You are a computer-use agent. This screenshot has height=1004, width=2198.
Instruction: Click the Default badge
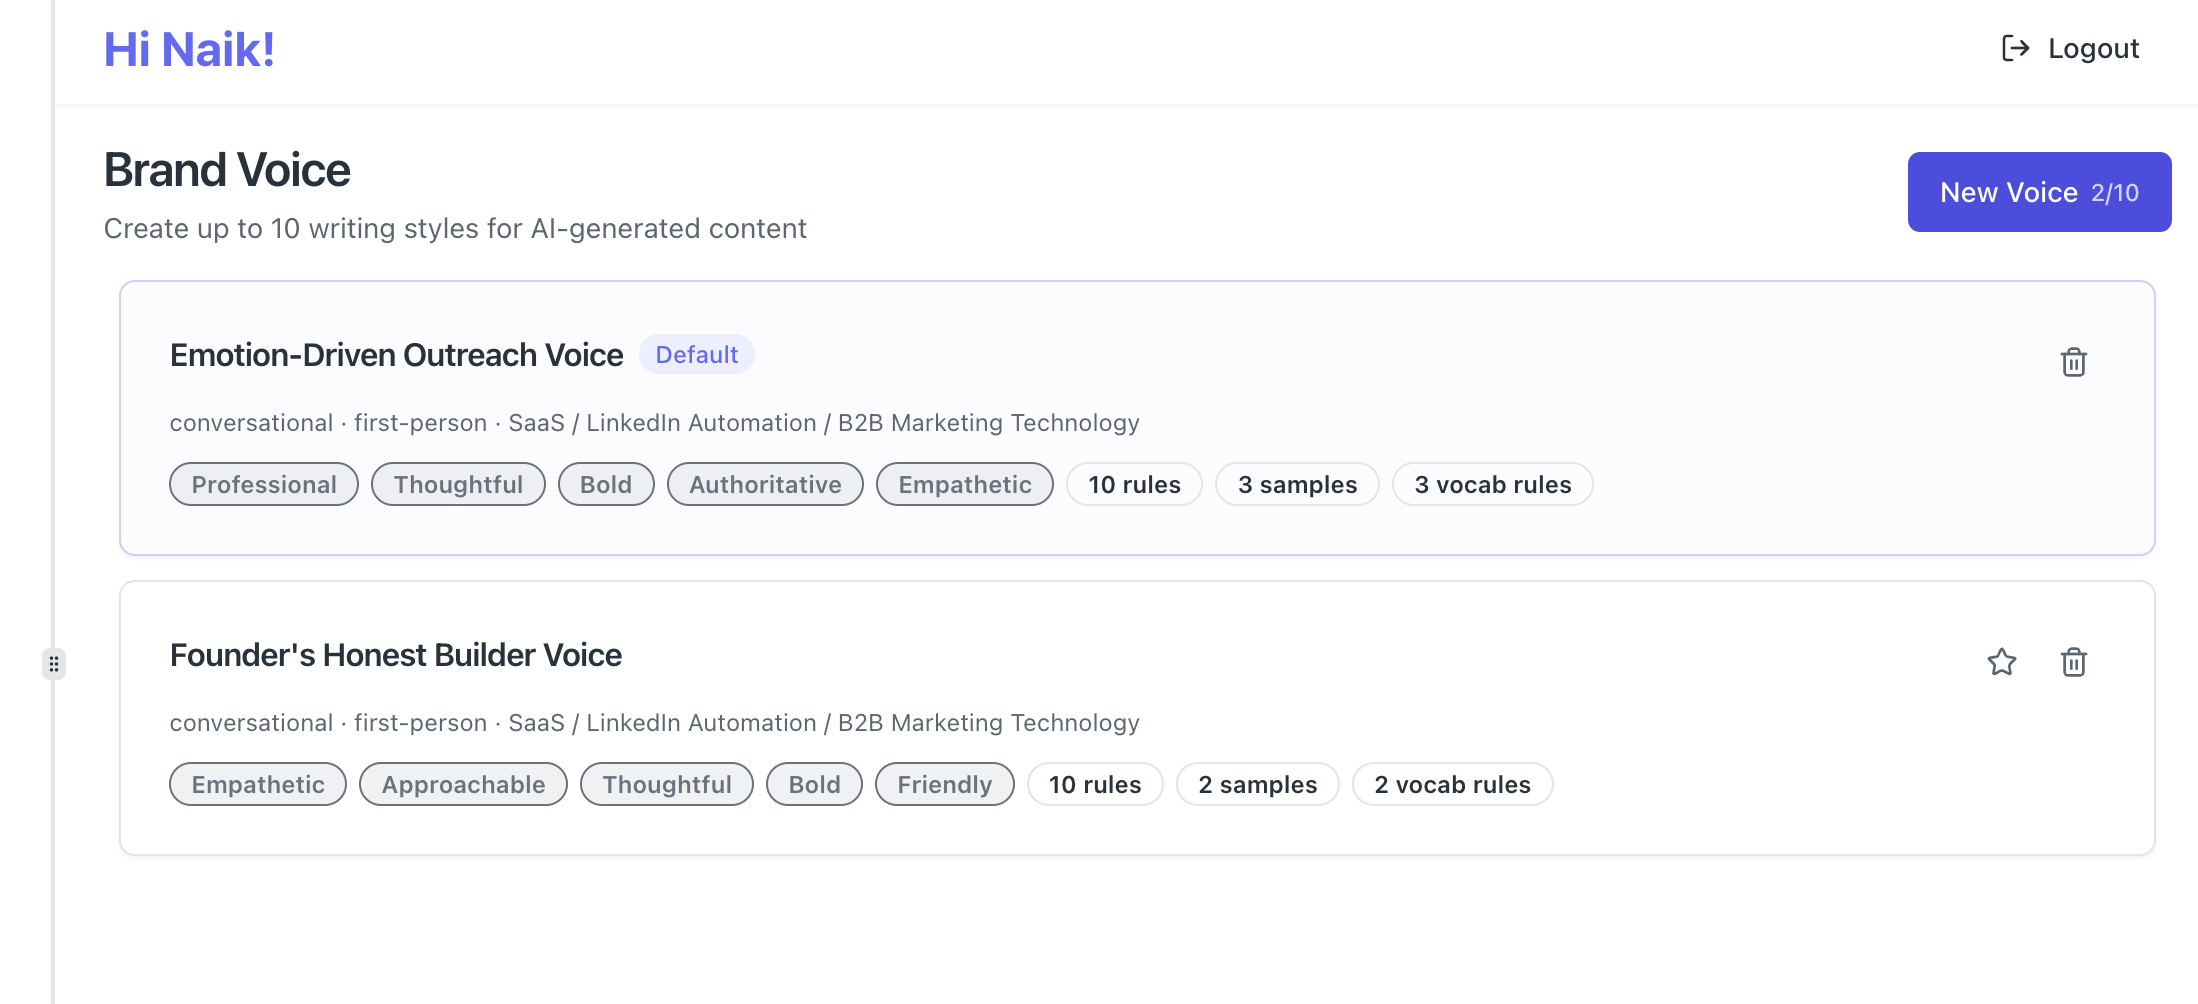[697, 354]
